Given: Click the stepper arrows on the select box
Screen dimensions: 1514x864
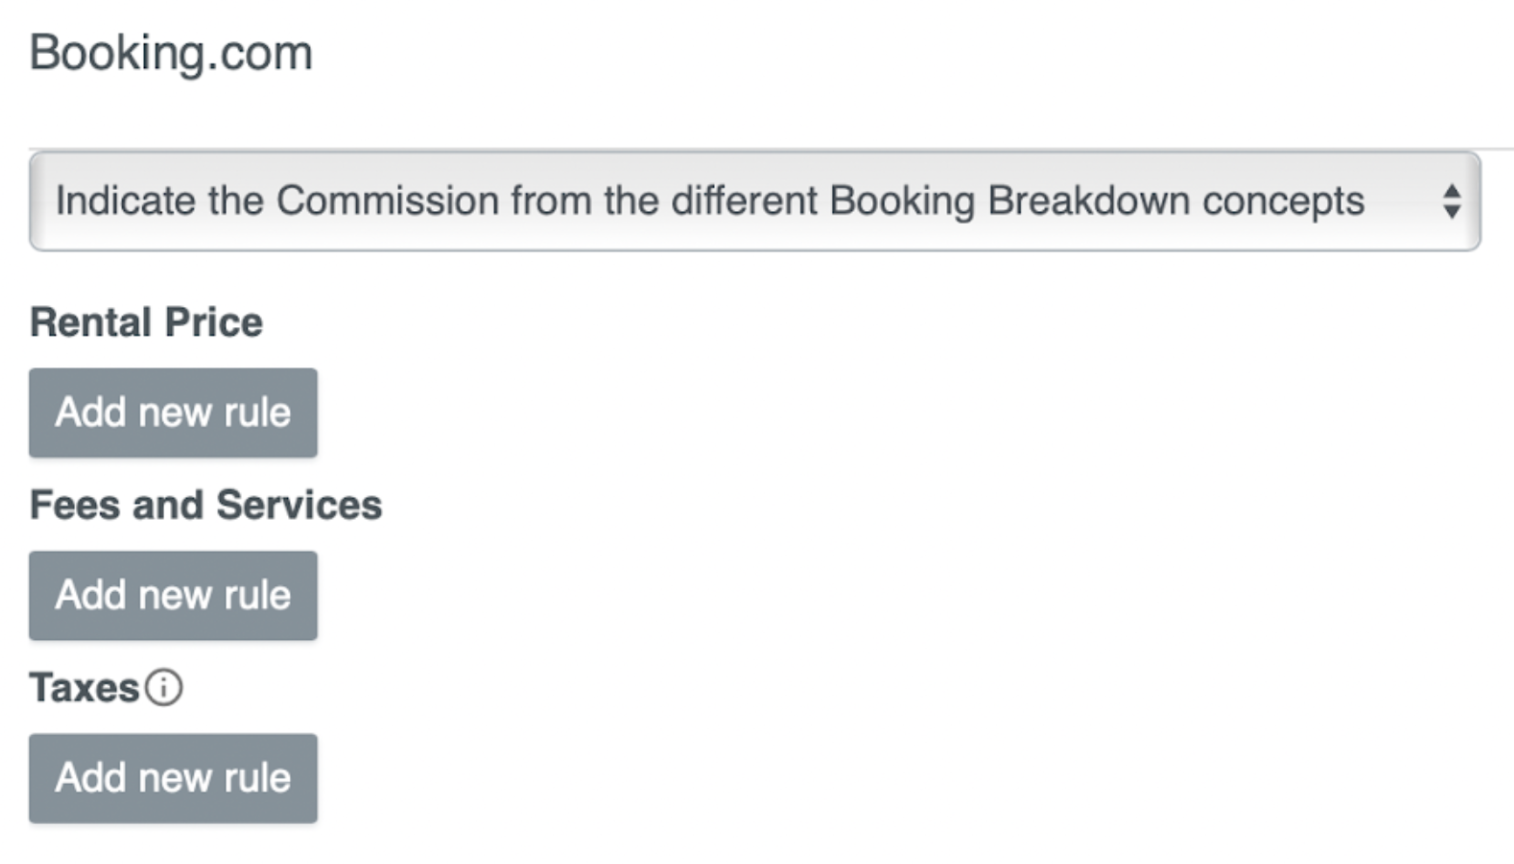Looking at the screenshot, I should pos(1451,201).
